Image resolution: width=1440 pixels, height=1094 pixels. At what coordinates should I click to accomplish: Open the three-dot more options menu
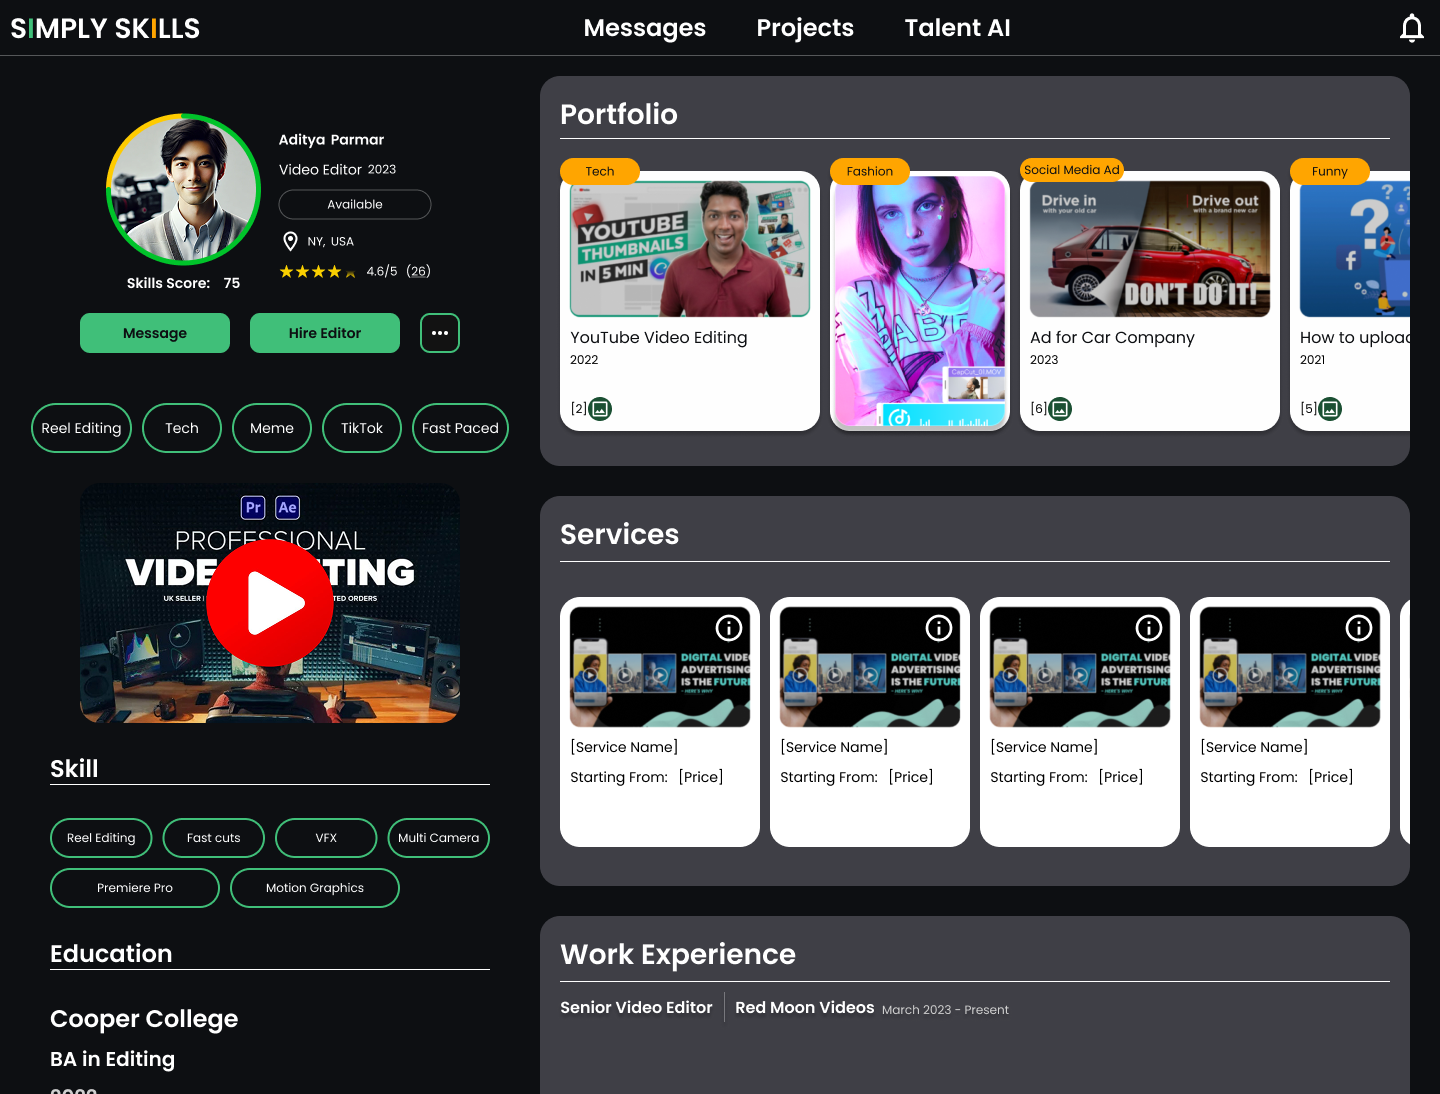(440, 333)
